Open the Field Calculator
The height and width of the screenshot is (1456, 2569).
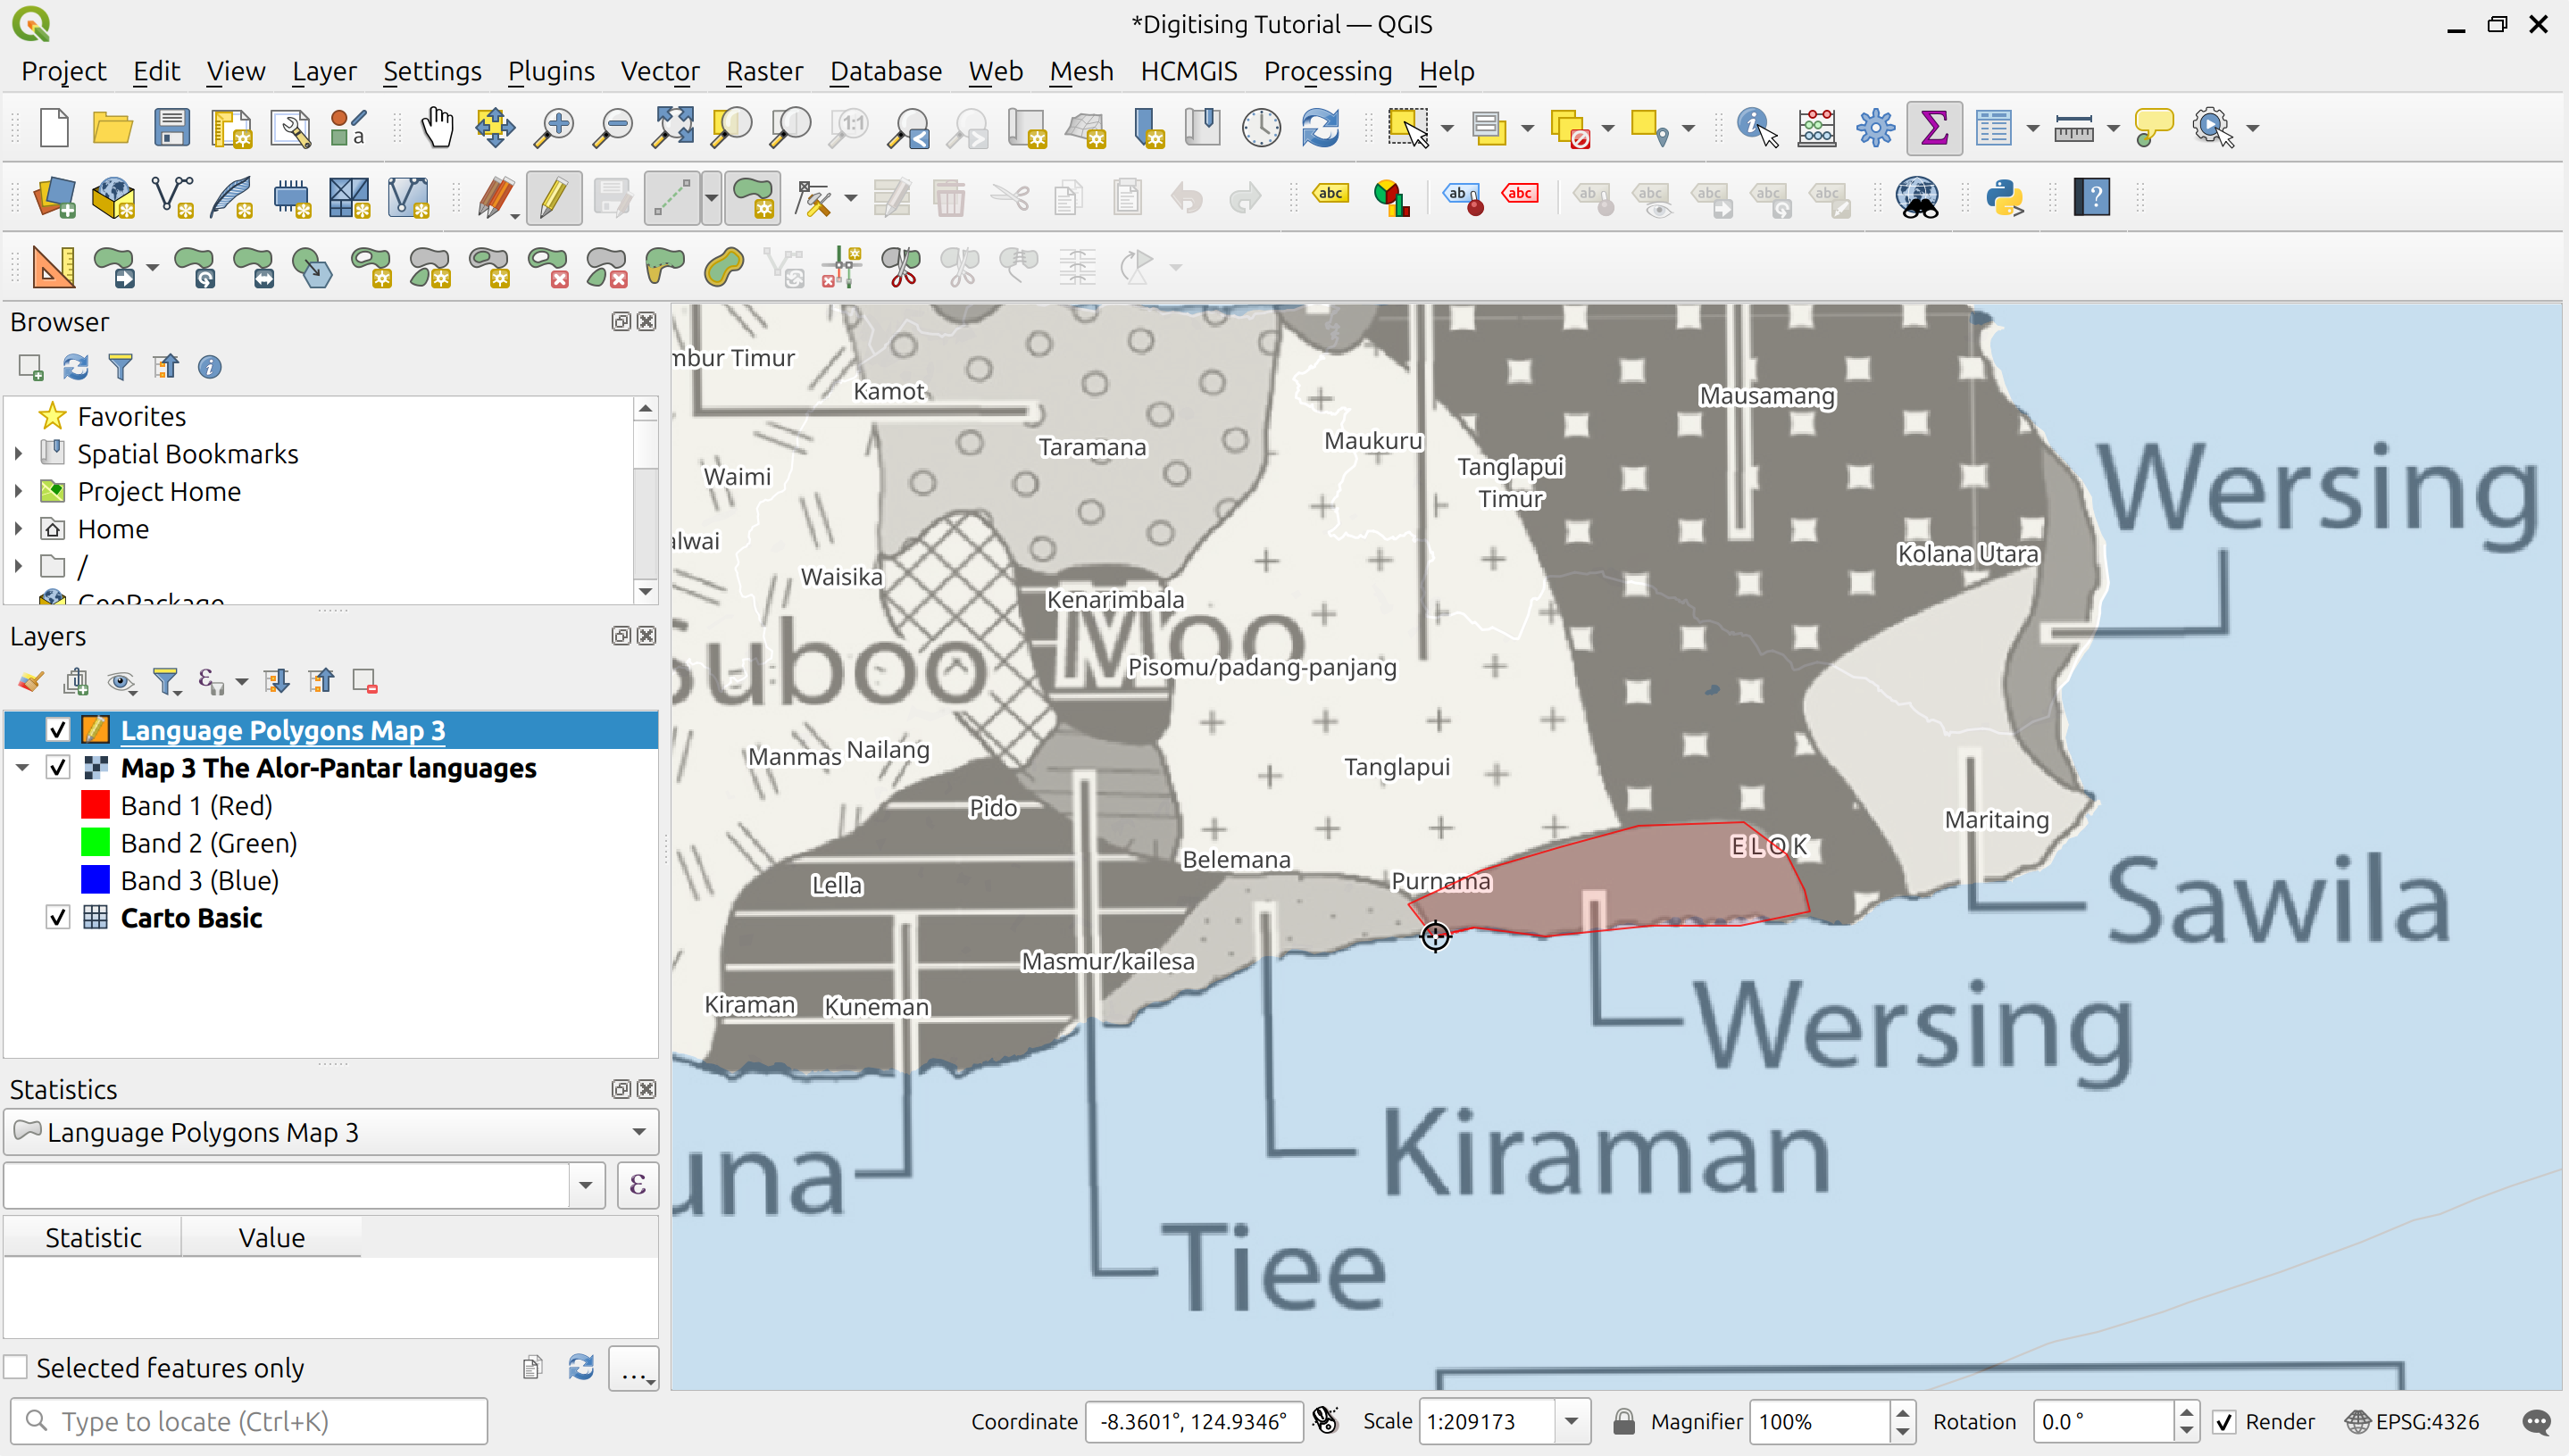1816,128
